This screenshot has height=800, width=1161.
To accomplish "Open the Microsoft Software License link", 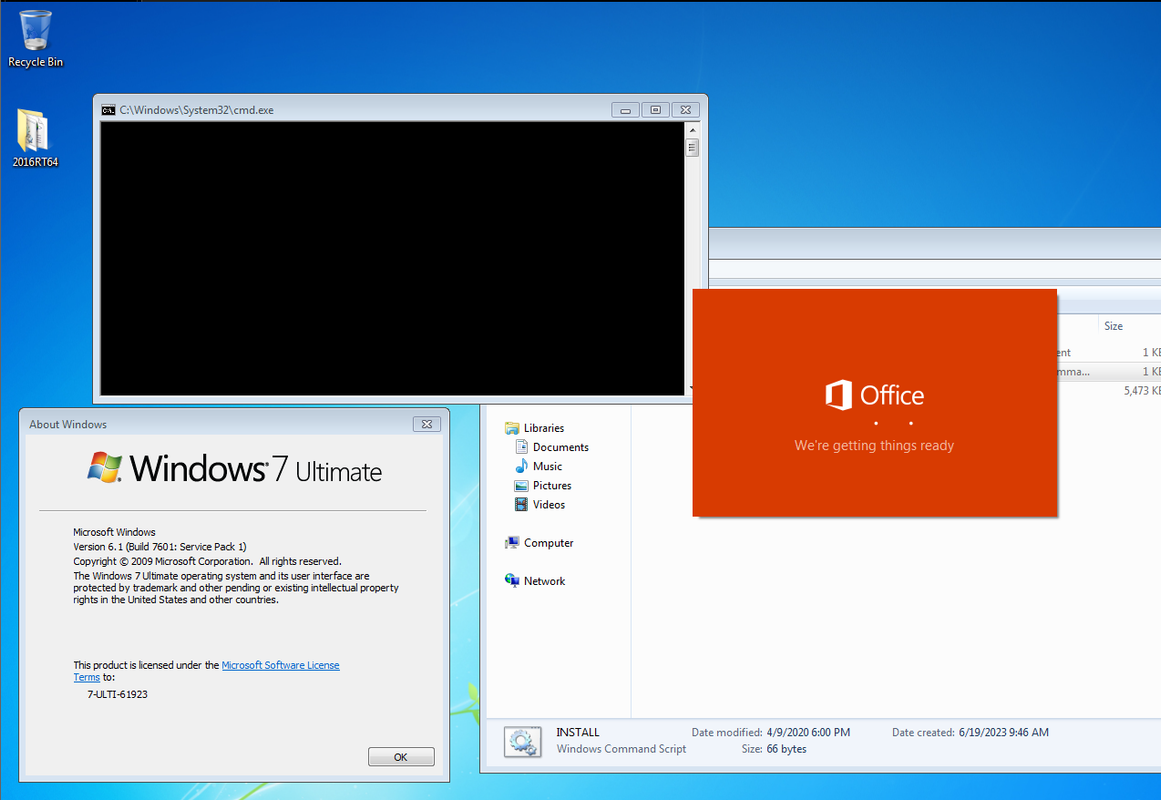I will [281, 665].
